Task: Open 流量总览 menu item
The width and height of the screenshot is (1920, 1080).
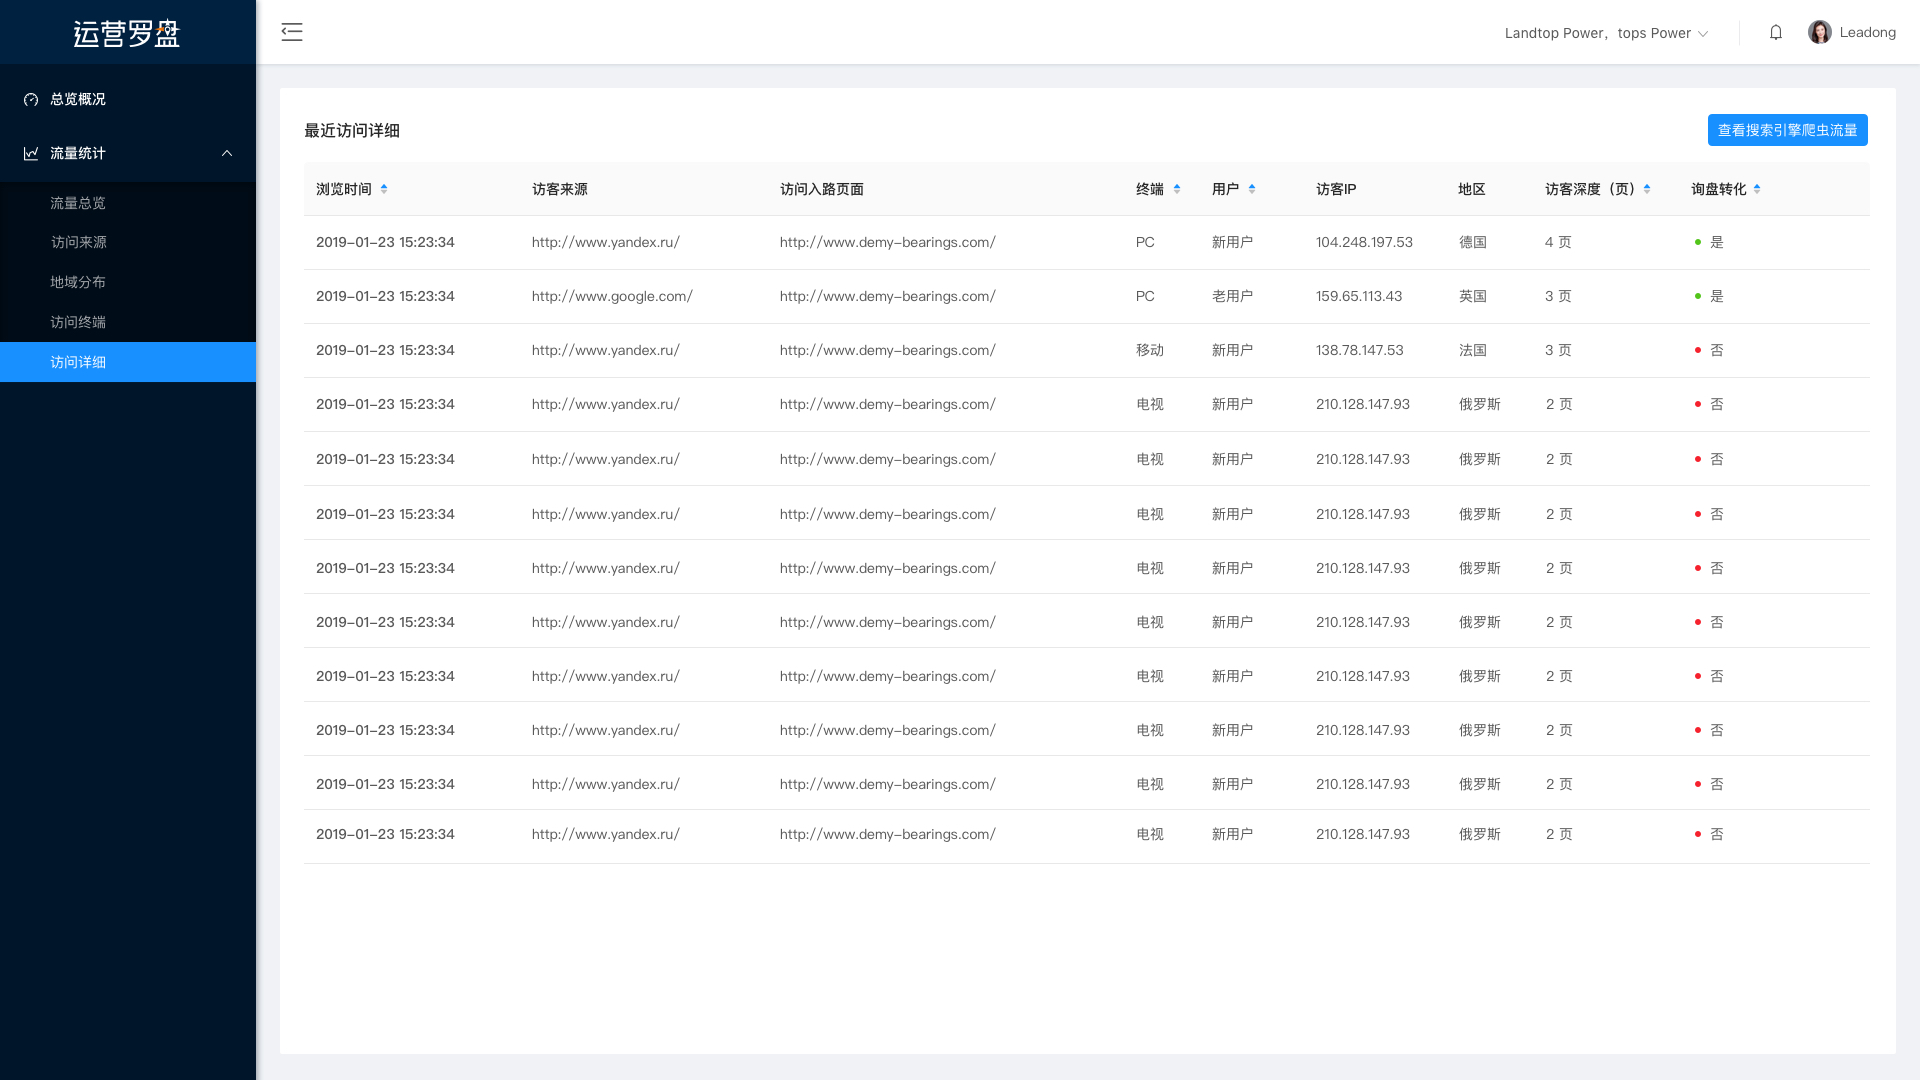Action: 78,203
